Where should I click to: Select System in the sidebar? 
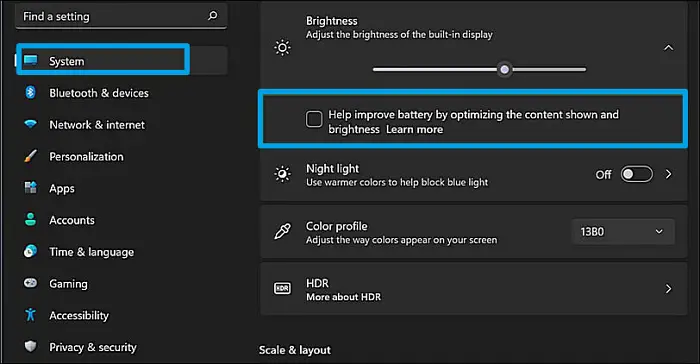pos(121,61)
